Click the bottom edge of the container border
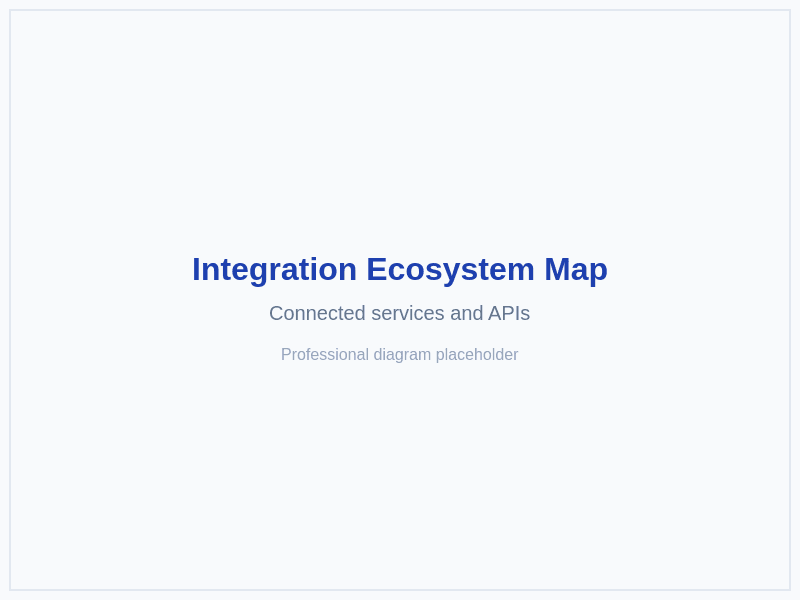 400,588
